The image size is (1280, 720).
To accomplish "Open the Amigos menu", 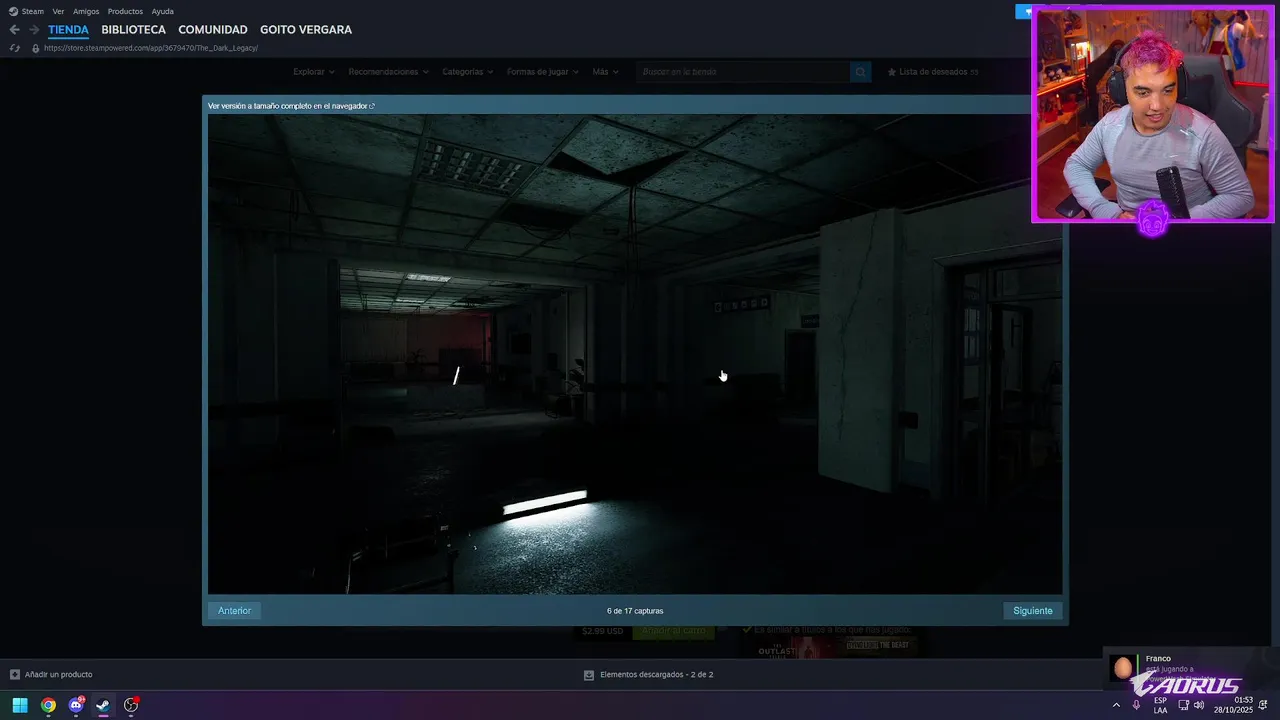I will pyautogui.click(x=86, y=11).
